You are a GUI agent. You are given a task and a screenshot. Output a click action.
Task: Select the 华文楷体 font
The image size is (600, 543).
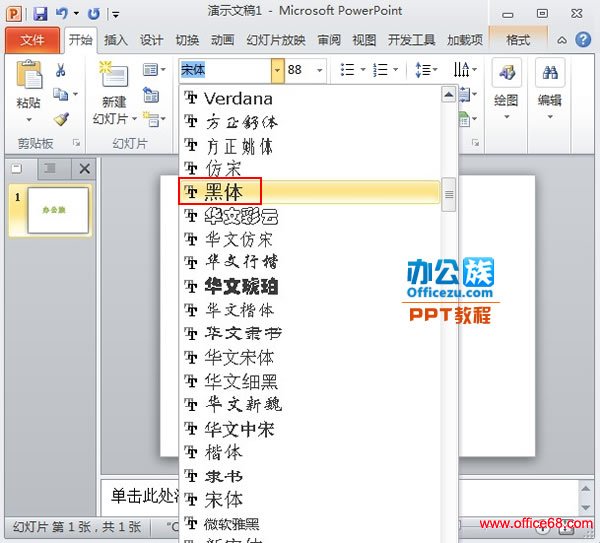tap(310, 310)
